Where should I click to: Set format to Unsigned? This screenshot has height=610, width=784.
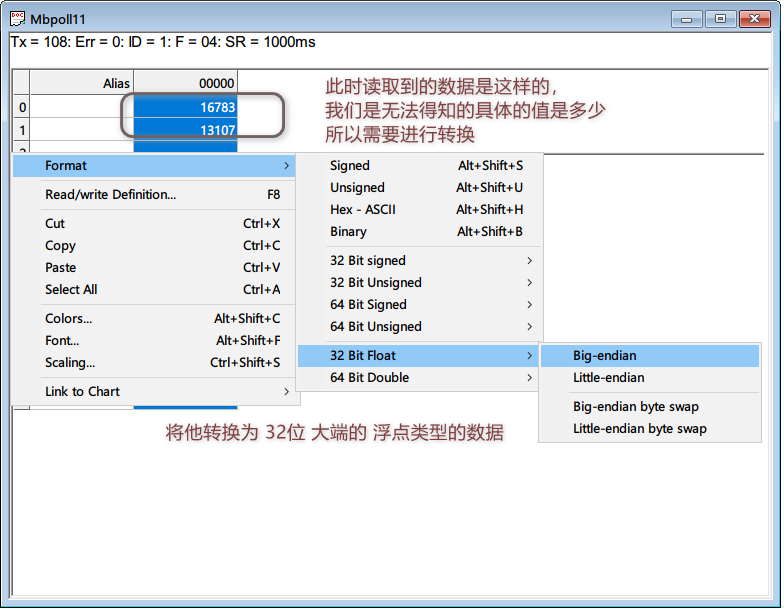coord(419,188)
